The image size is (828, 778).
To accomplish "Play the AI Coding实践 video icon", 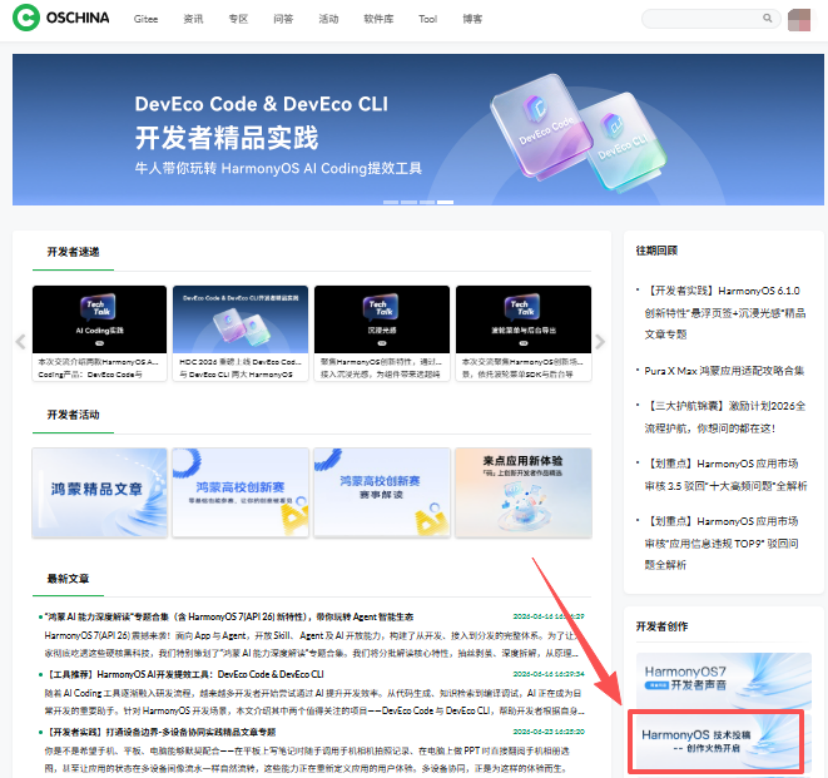I will (99, 343).
